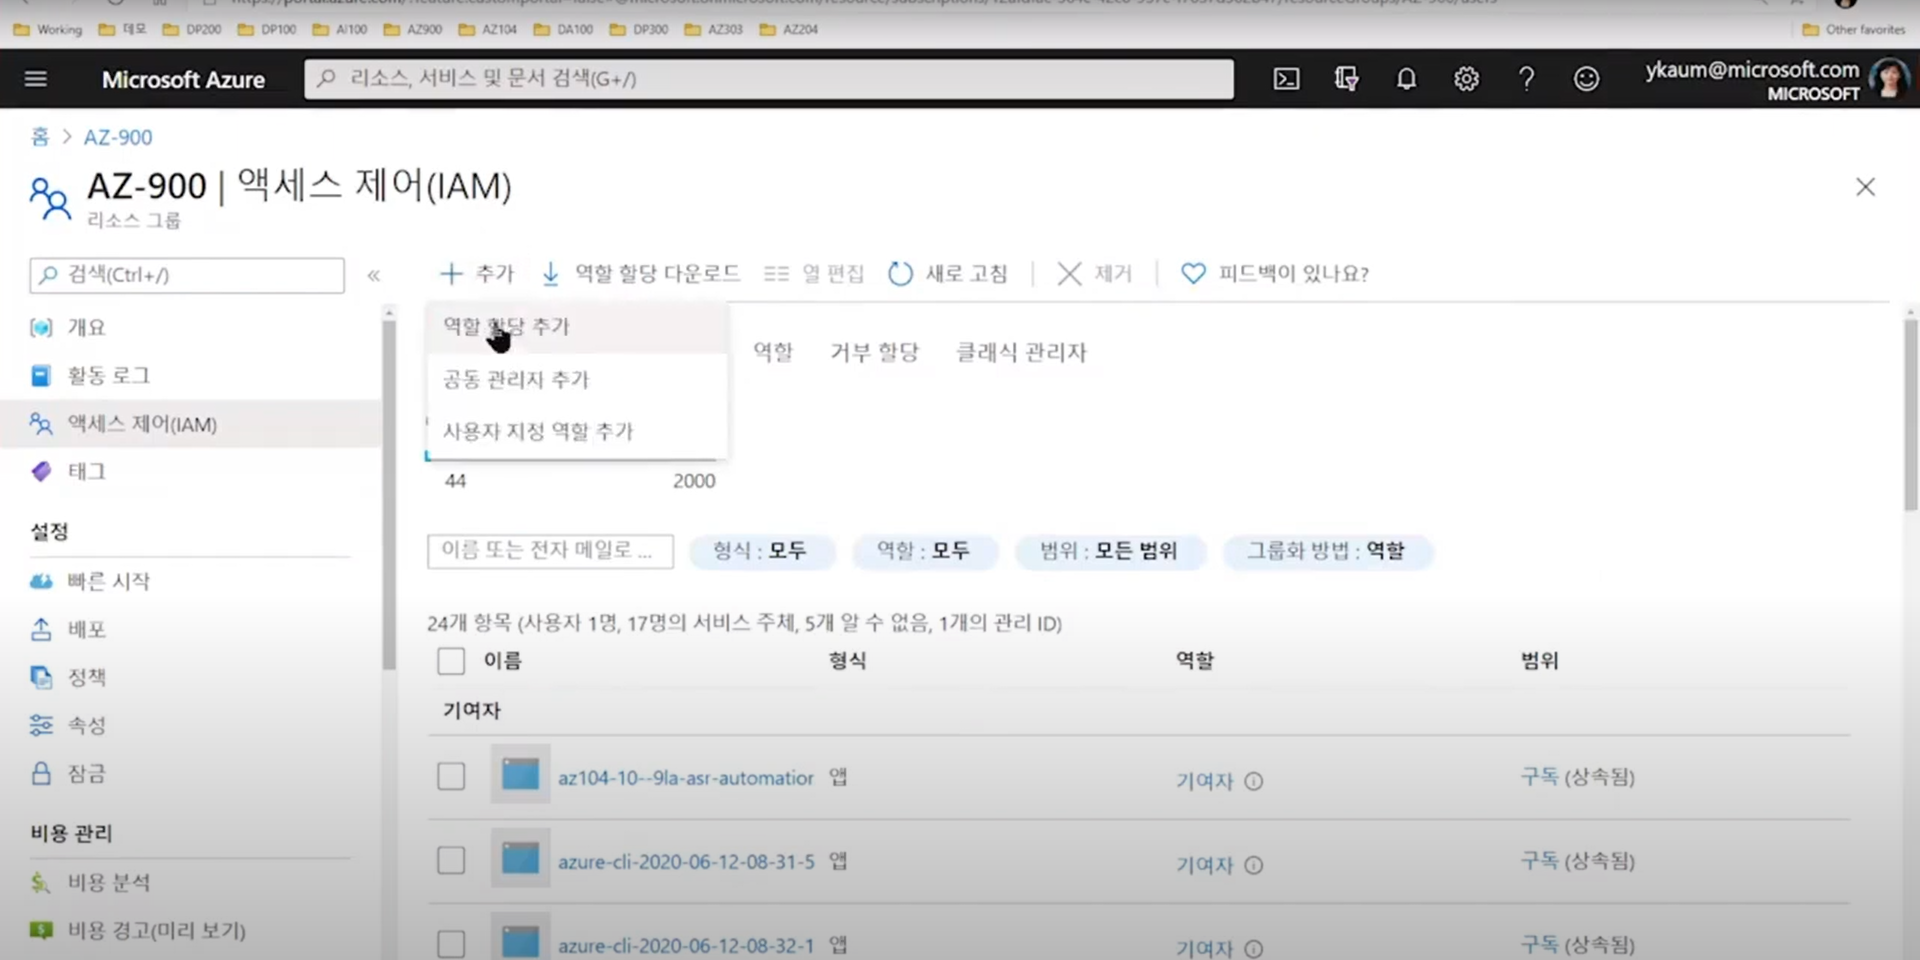Select 역할 할당 추가 from the dropdown menu
Screen dimensions: 1920x960
click(576, 327)
